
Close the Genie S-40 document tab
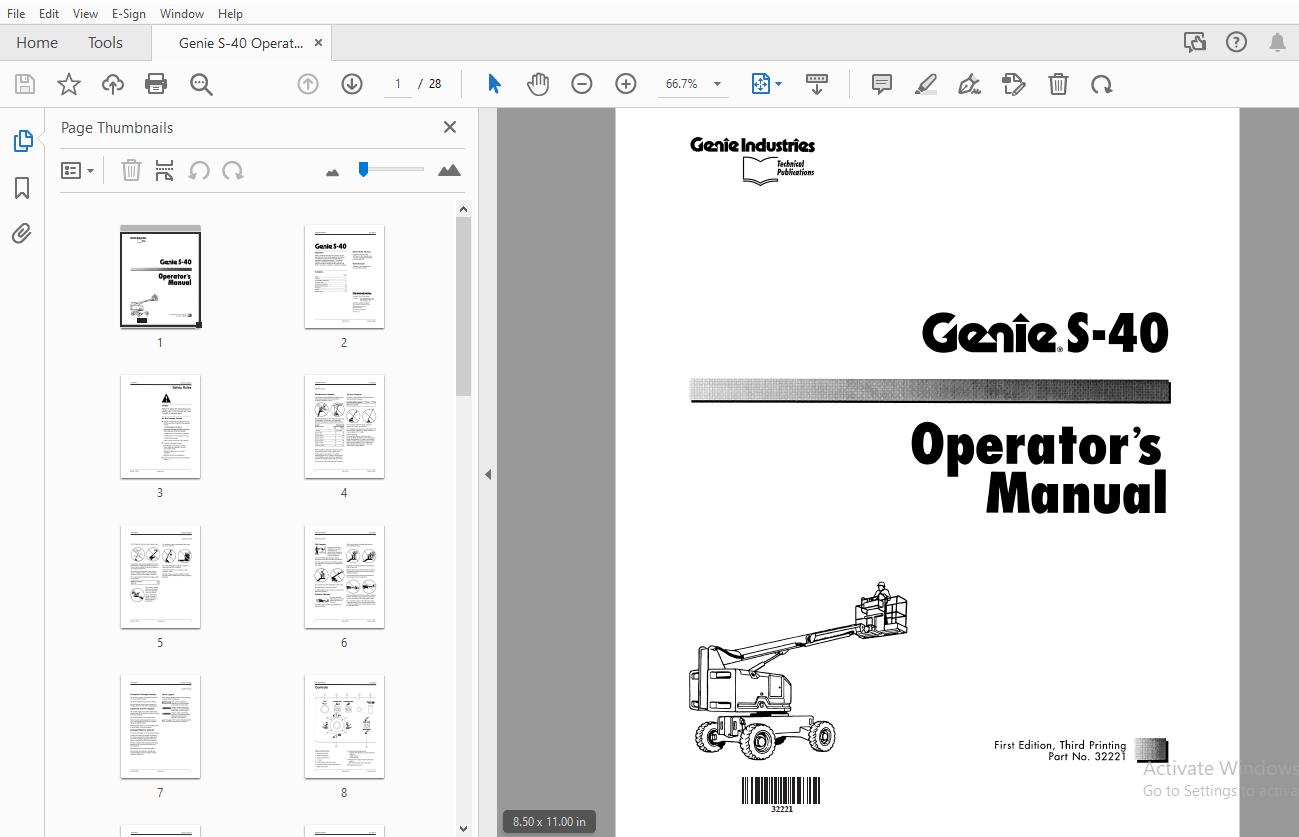coord(318,43)
